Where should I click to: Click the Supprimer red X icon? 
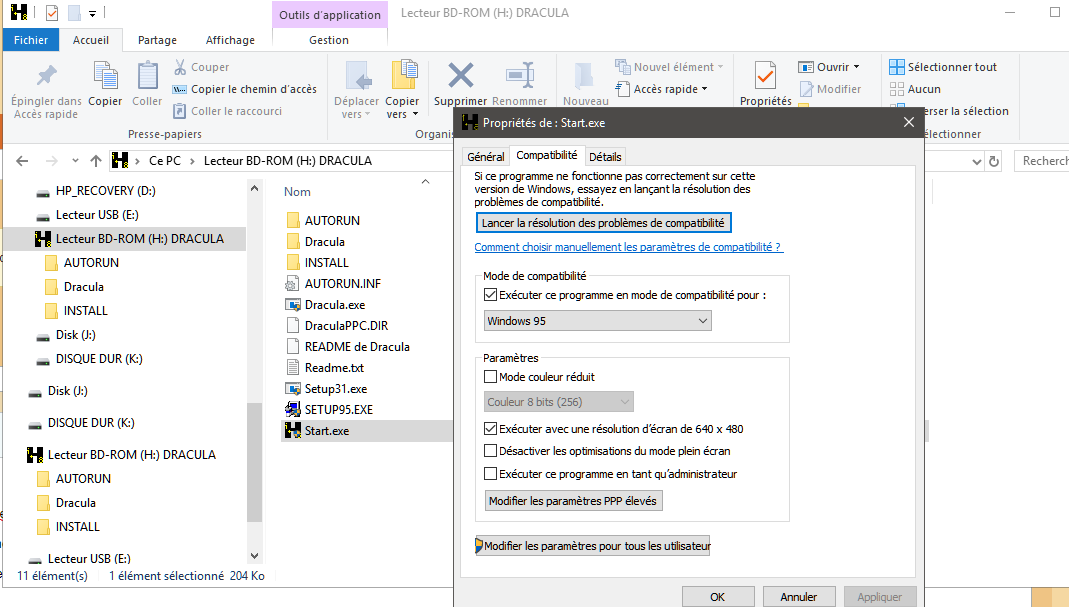coord(460,75)
